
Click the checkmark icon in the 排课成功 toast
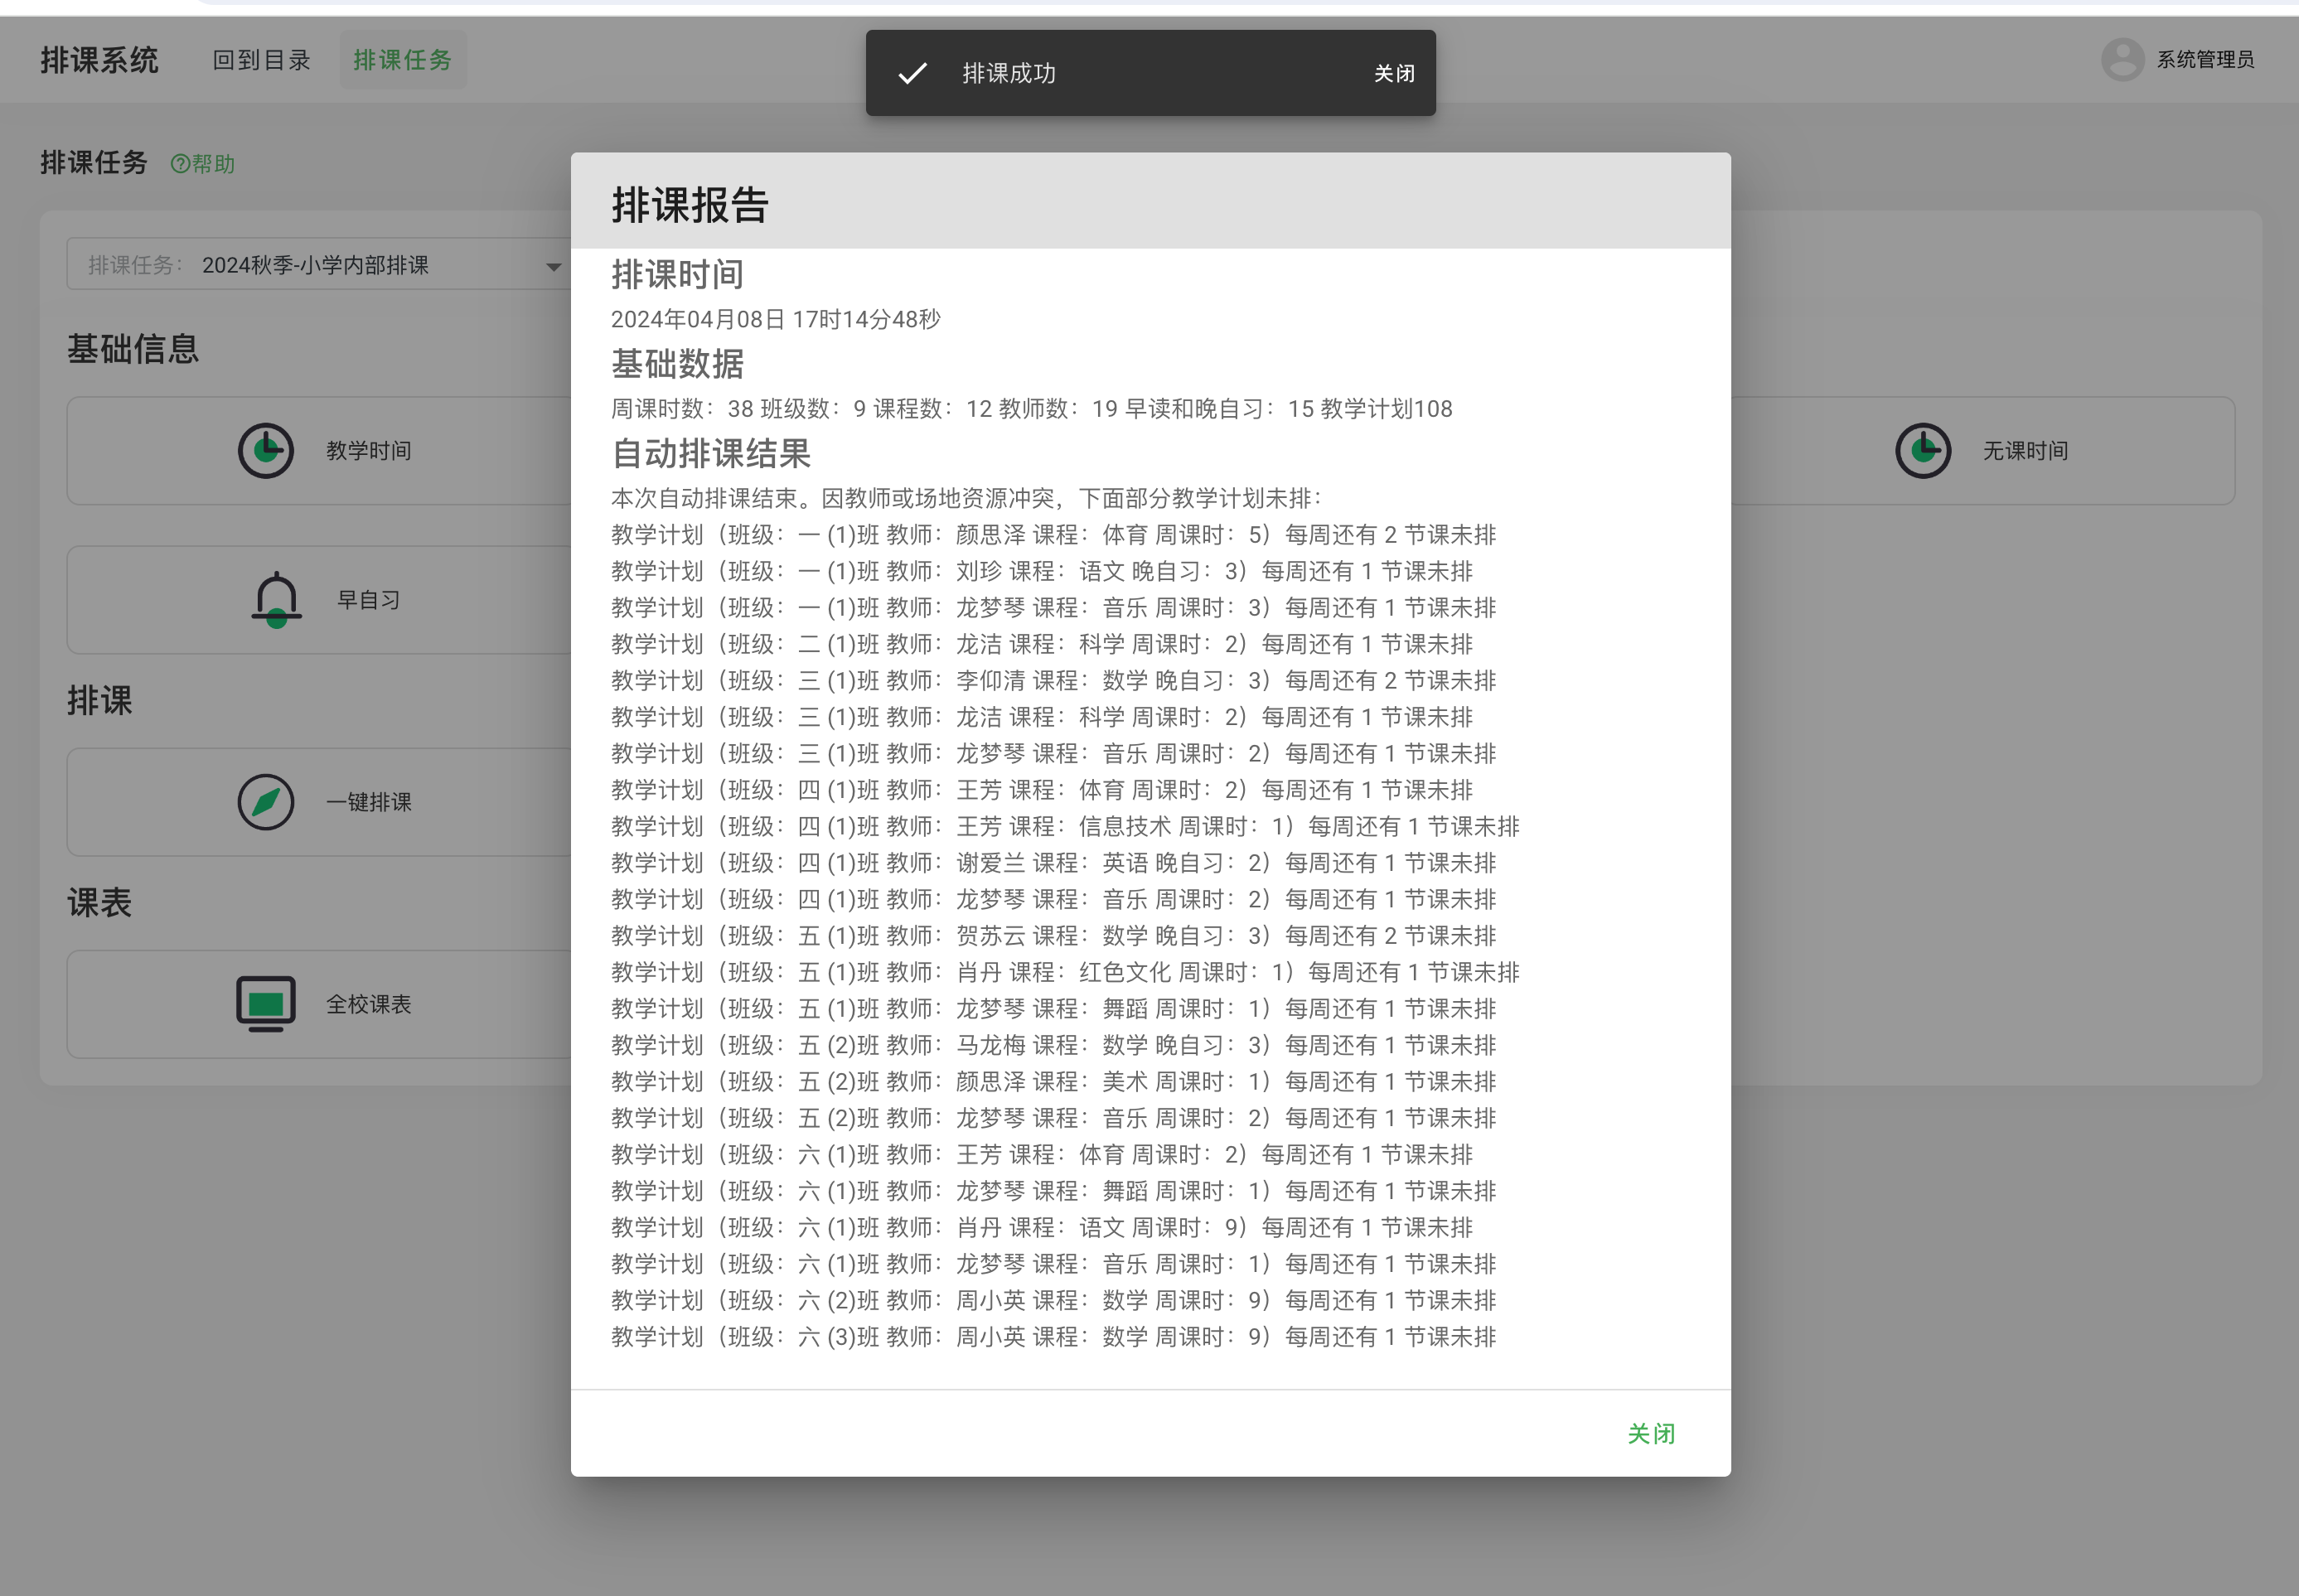[910, 72]
